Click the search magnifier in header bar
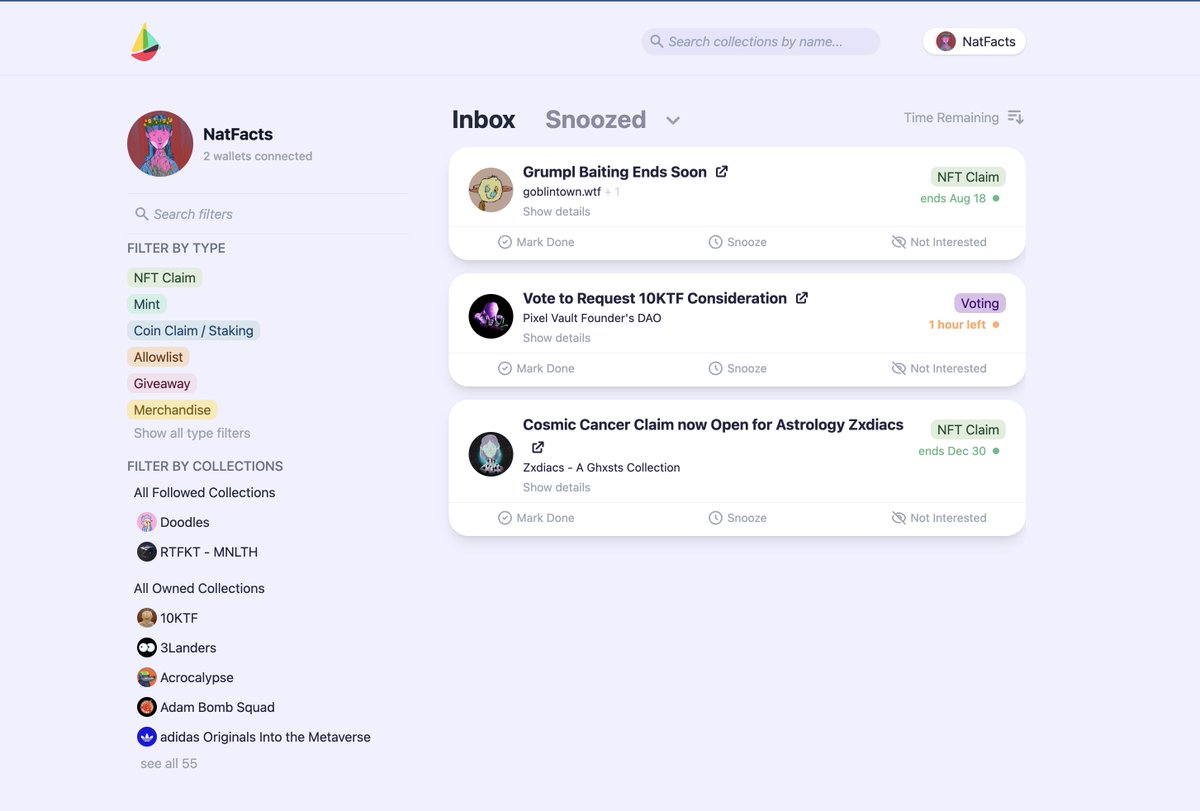1200x811 pixels. pos(657,41)
